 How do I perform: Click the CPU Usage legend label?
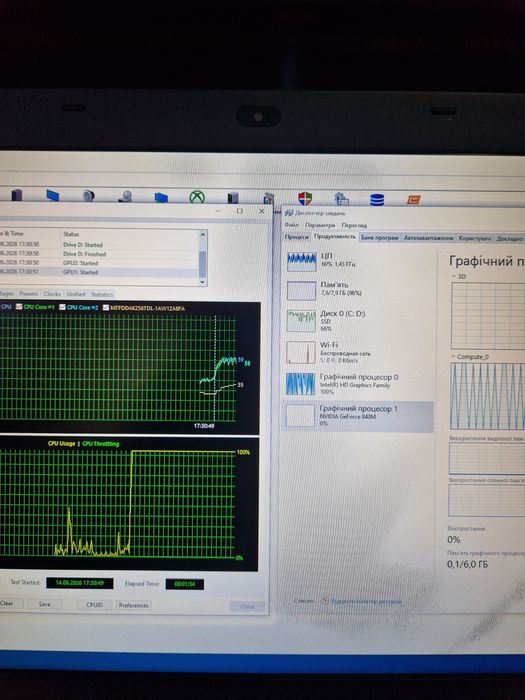61,443
